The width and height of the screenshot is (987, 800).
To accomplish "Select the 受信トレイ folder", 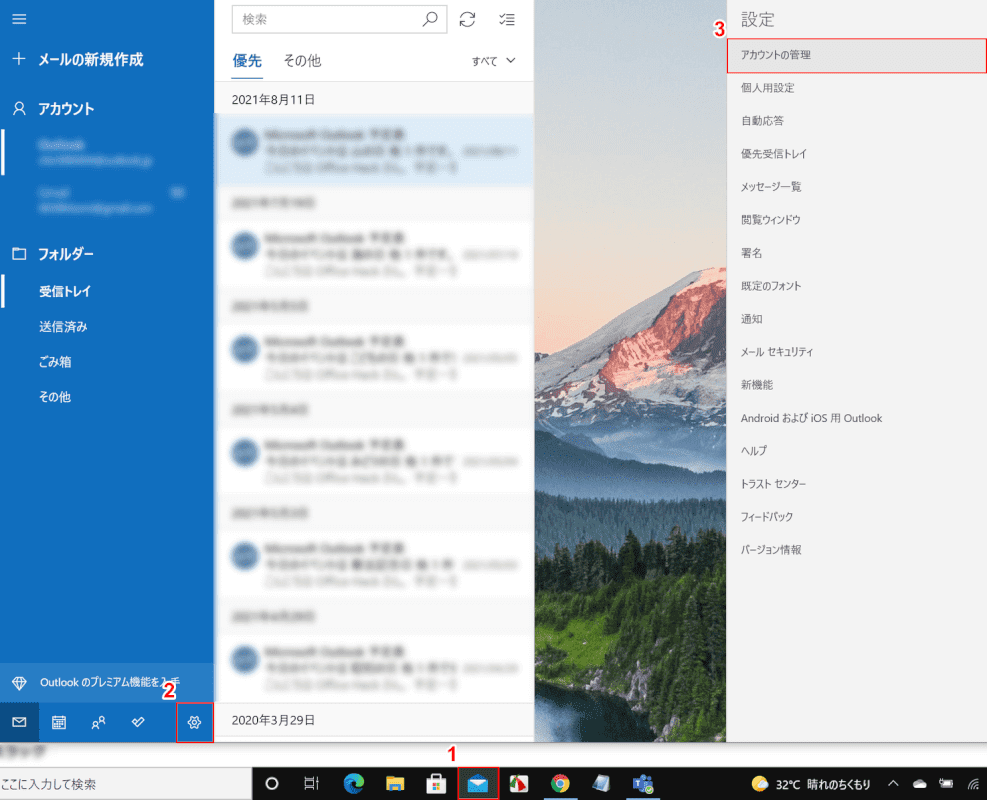I will coord(65,291).
